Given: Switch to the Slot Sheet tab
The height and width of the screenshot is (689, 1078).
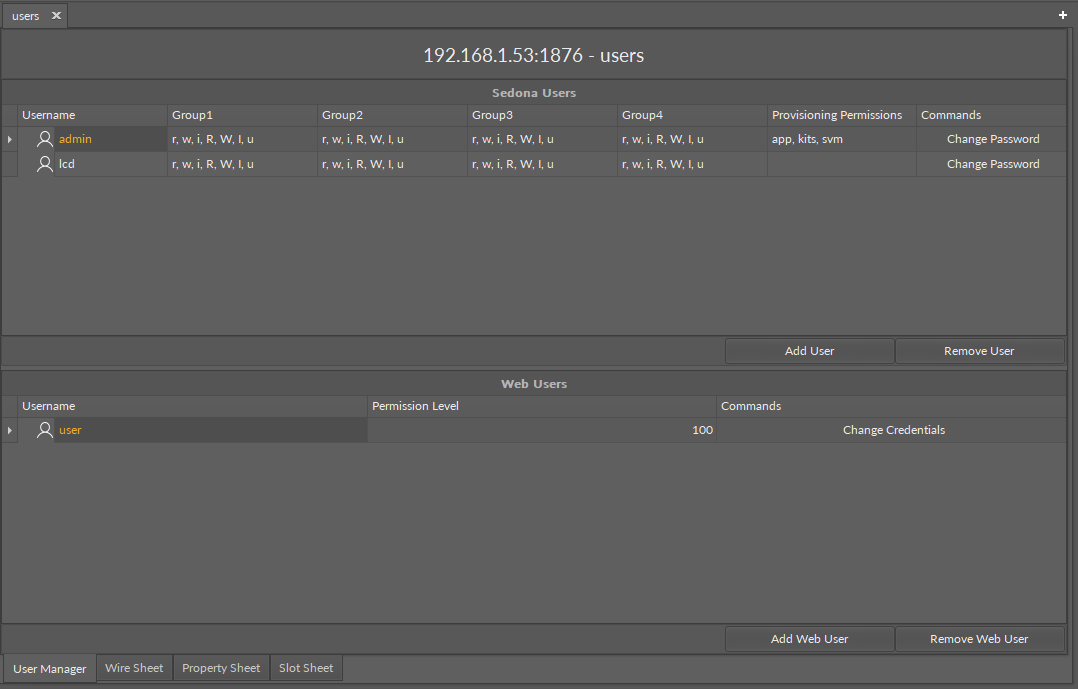Looking at the screenshot, I should tap(305, 668).
